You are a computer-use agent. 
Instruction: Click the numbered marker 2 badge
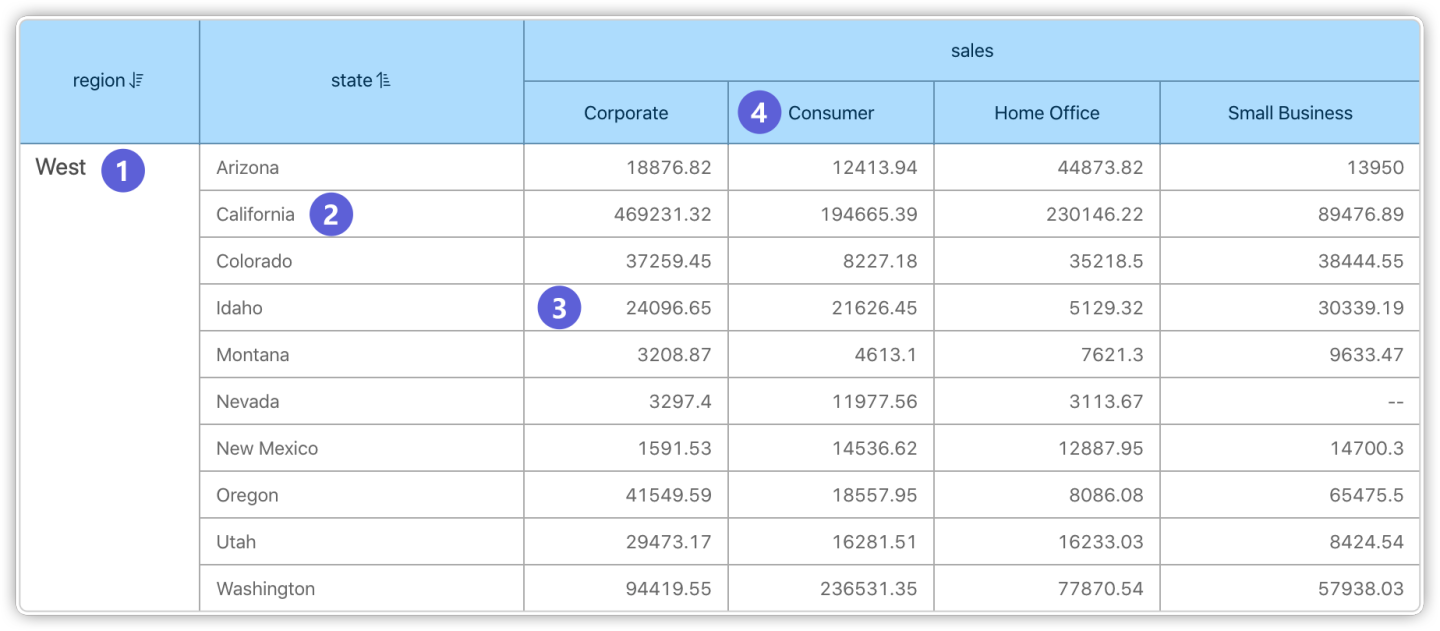pos(331,214)
